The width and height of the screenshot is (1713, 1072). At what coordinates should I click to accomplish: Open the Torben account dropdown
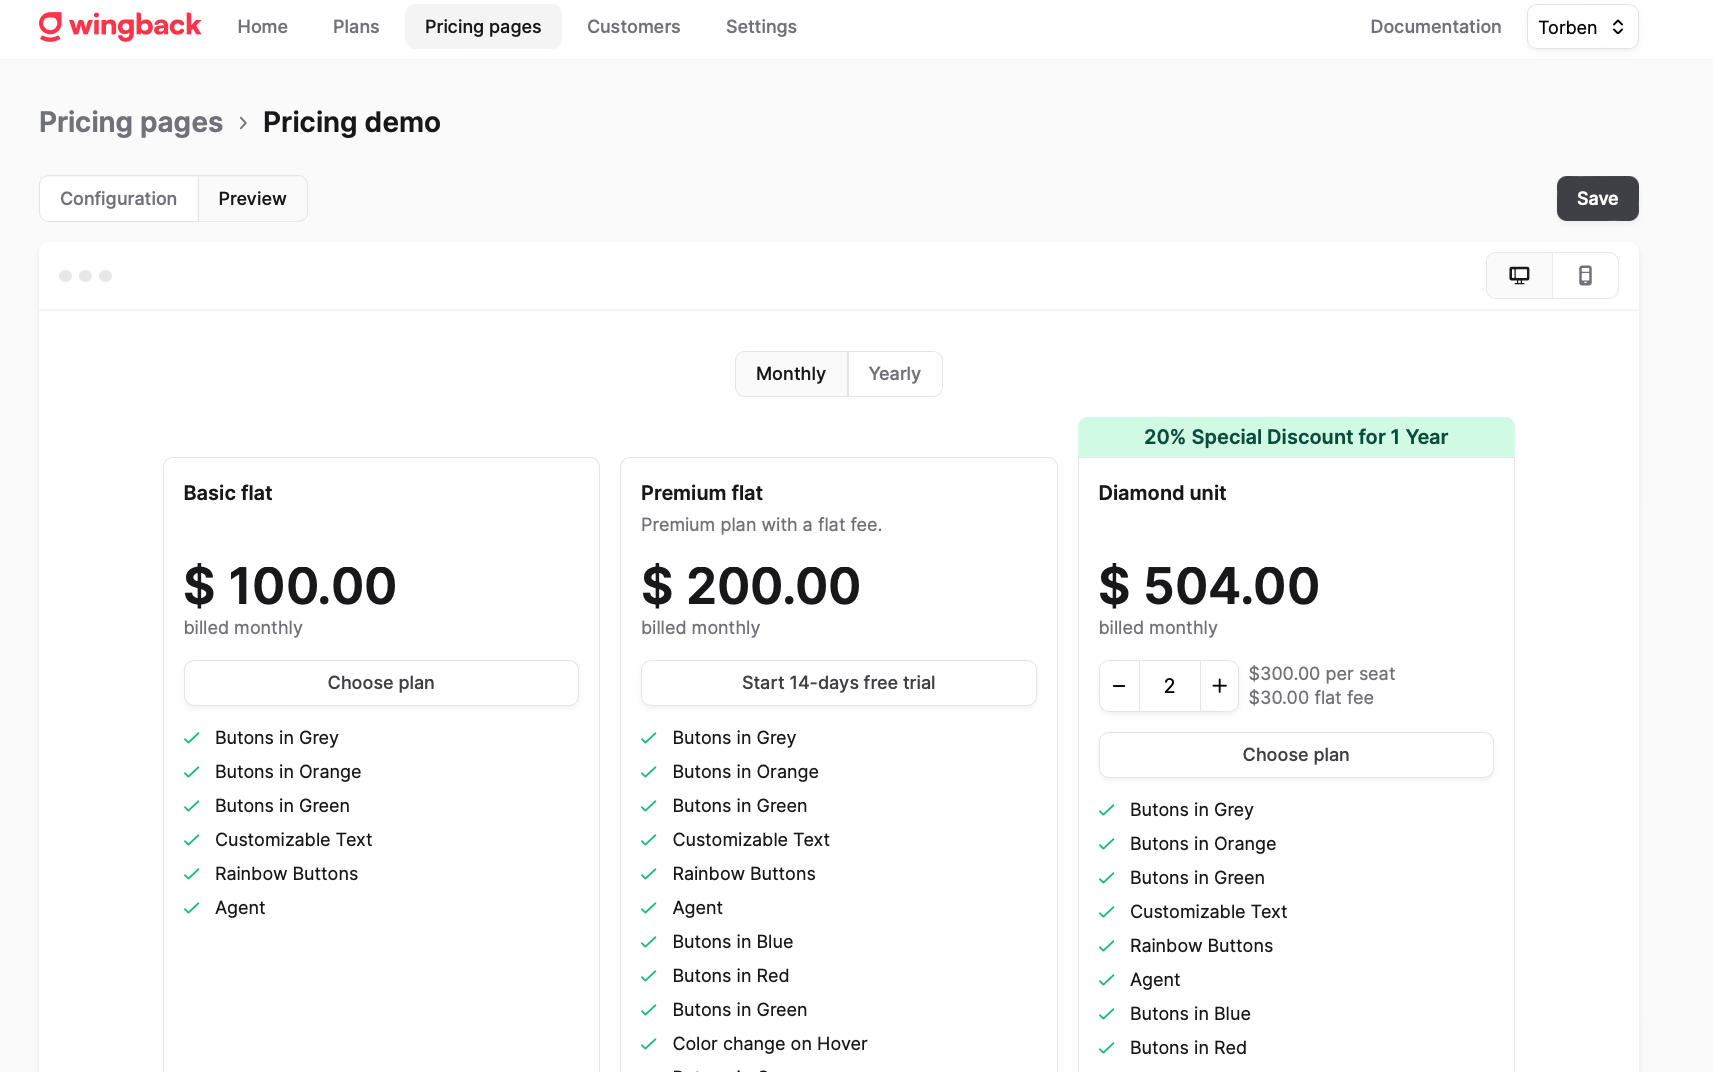[1582, 27]
